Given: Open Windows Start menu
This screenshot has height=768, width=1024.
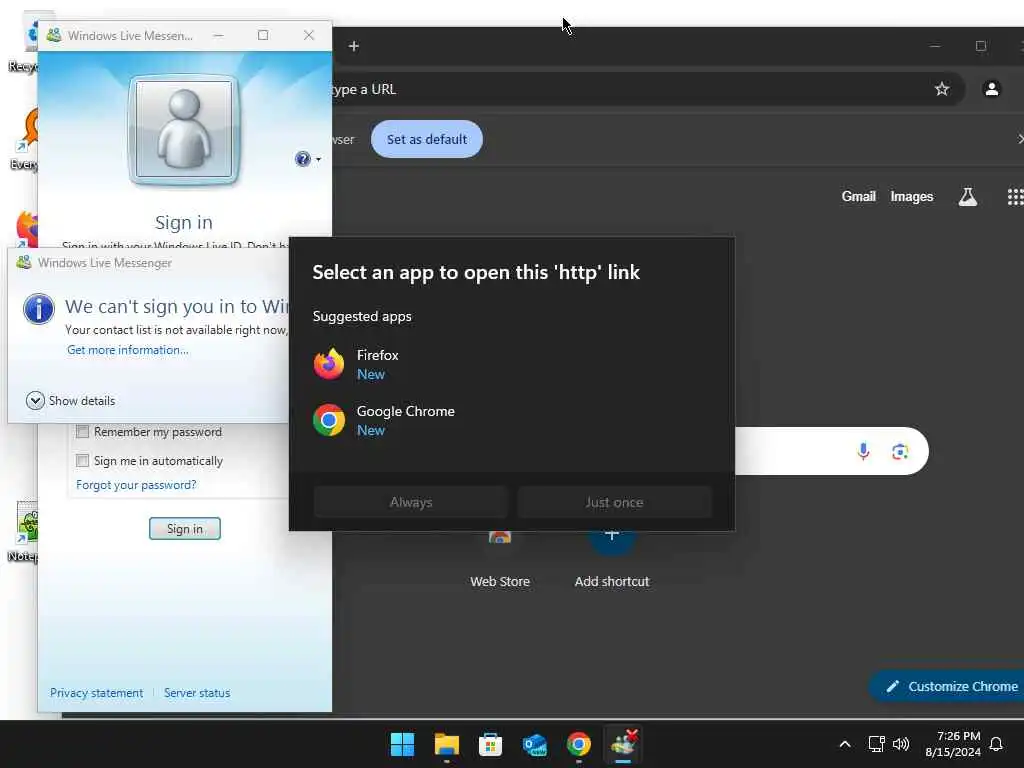Looking at the screenshot, I should (402, 744).
